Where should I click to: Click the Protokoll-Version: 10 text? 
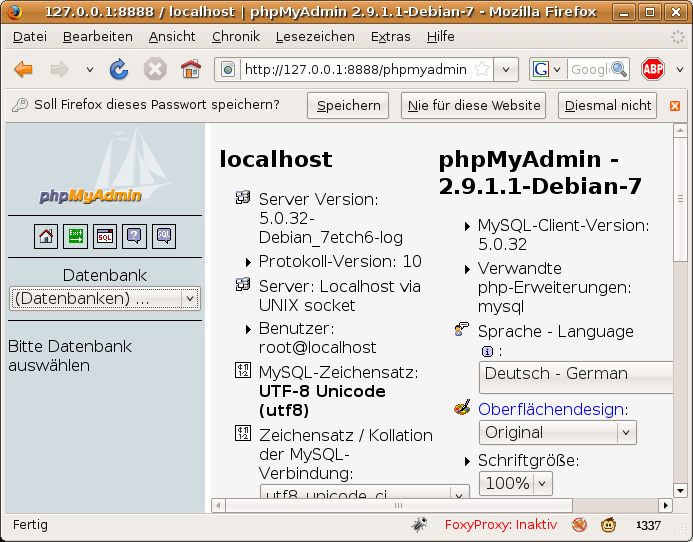340,261
